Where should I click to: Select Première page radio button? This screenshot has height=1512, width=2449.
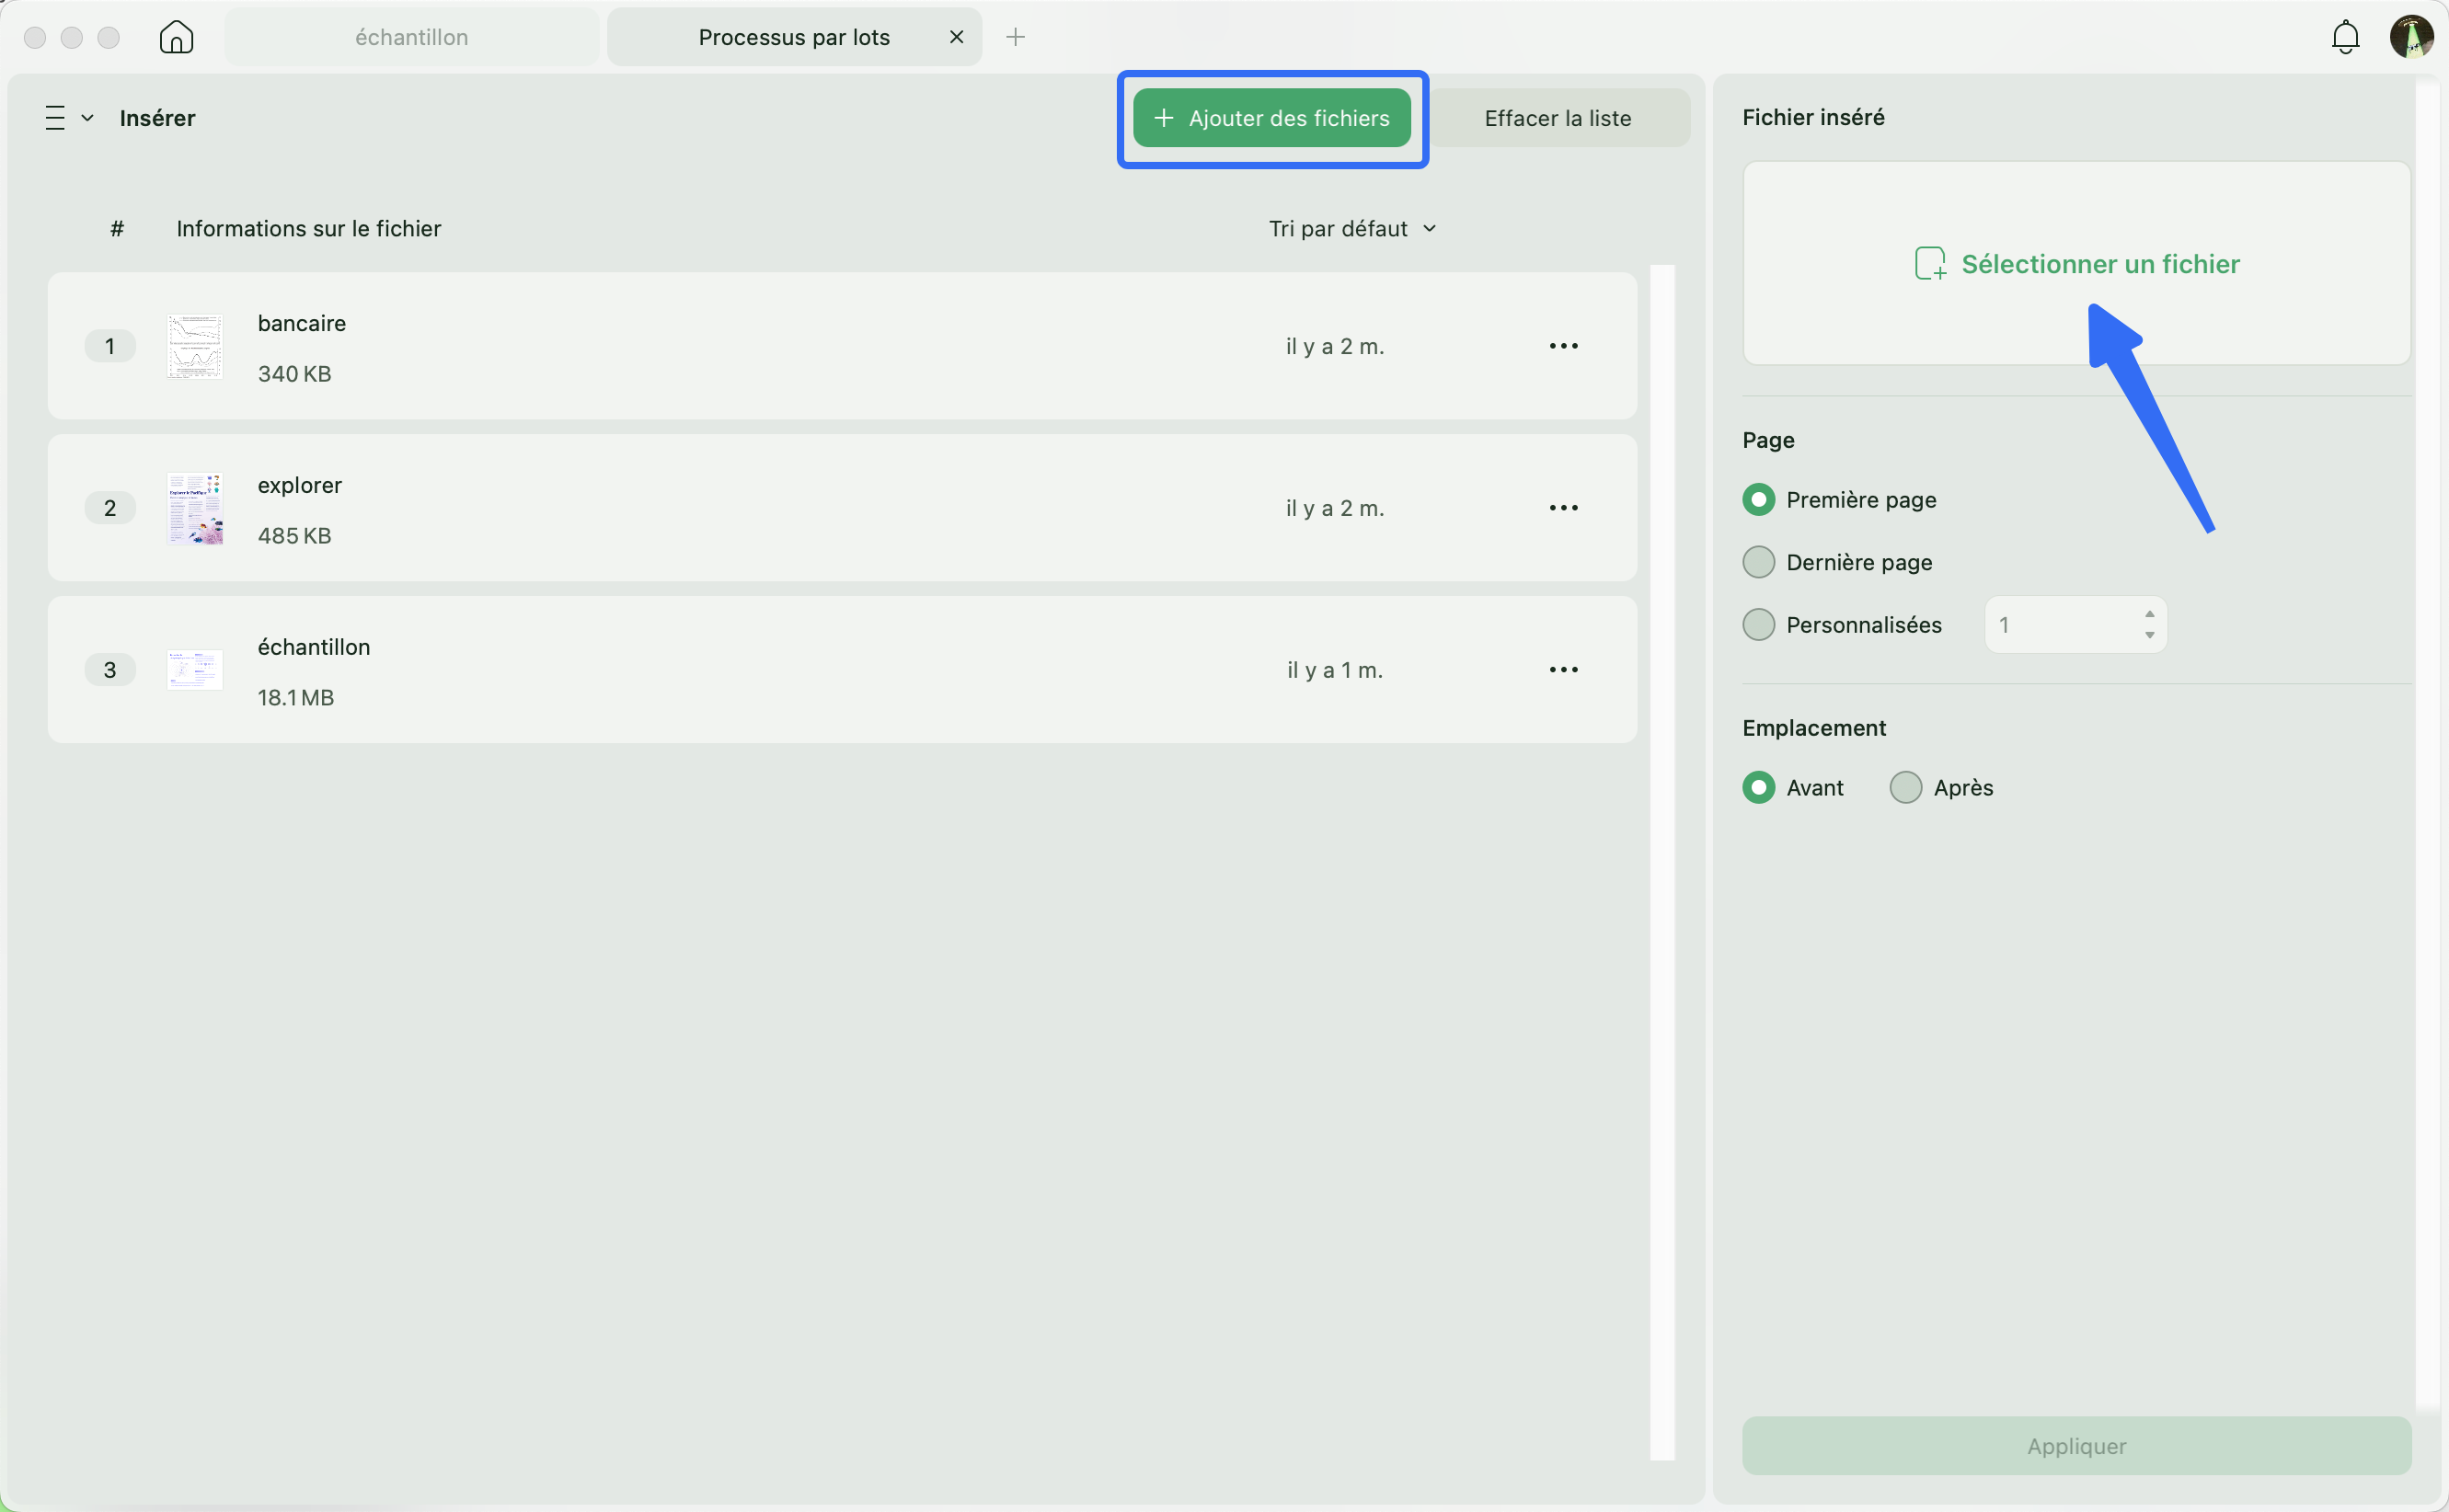click(1758, 500)
